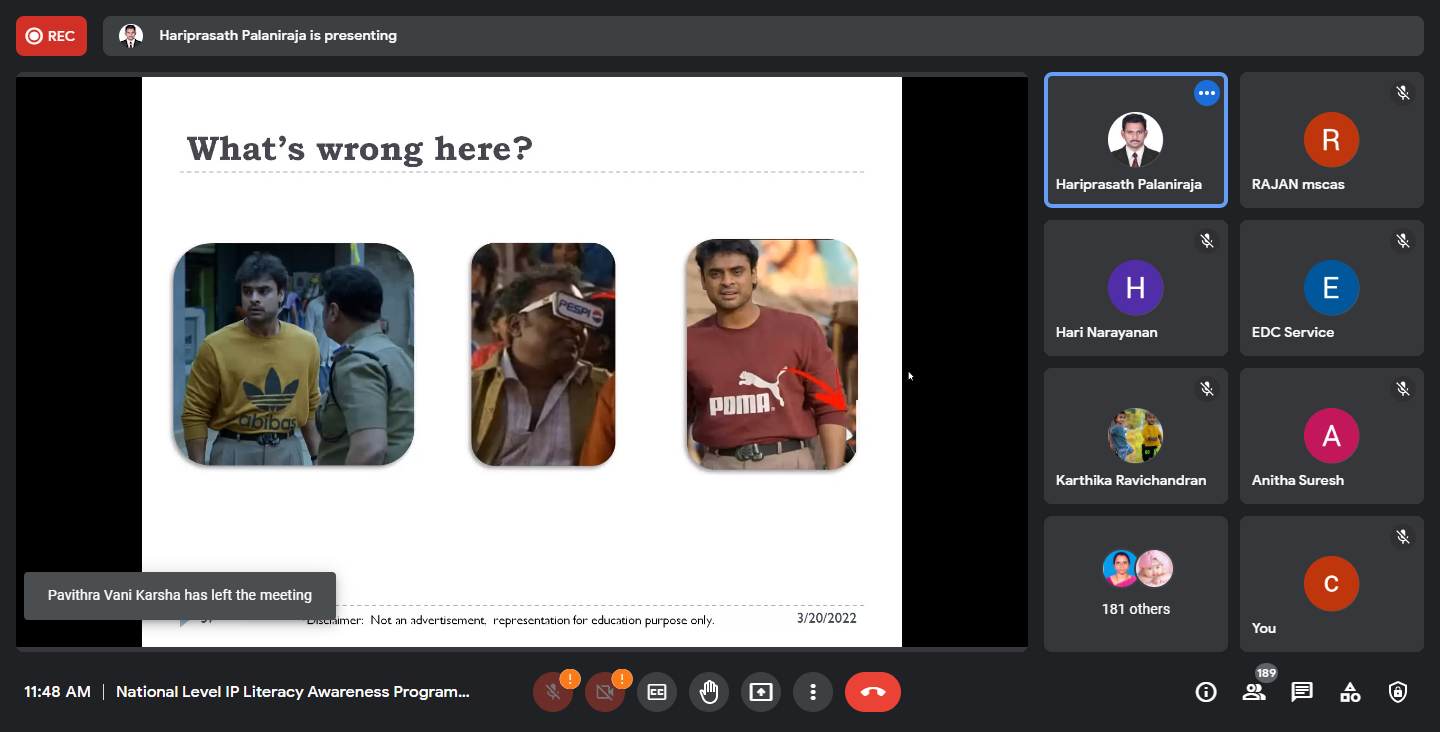This screenshot has height=732, width=1440.
Task: Open chat with everyone icon
Action: click(1302, 692)
